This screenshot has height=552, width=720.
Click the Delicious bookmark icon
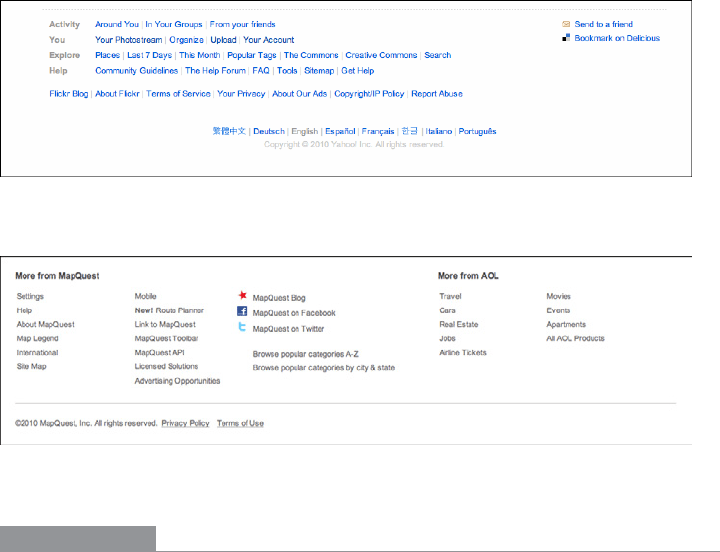(566, 39)
